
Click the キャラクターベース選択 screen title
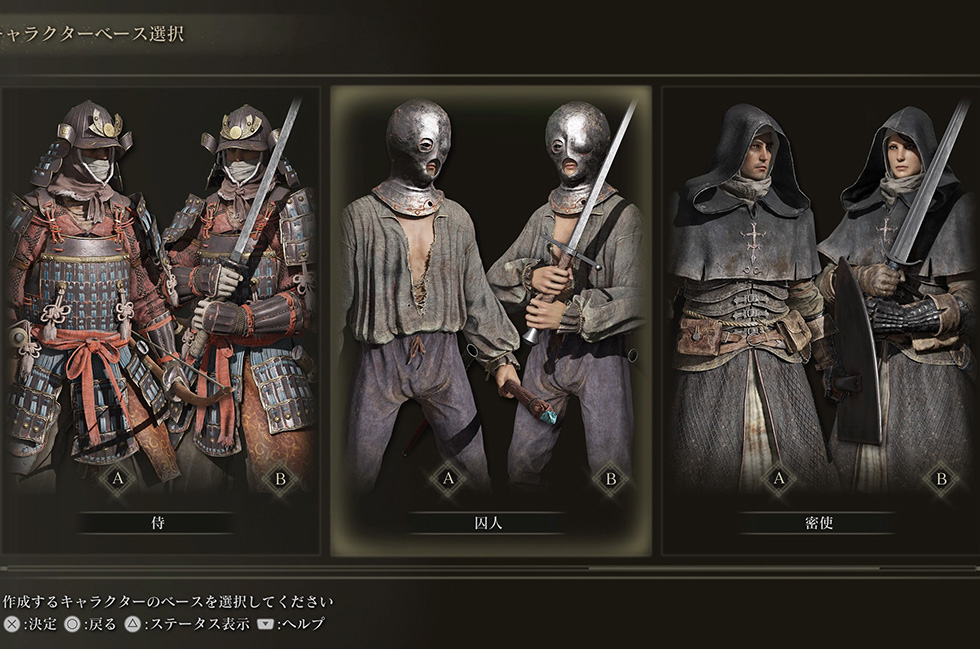[x=92, y=33]
